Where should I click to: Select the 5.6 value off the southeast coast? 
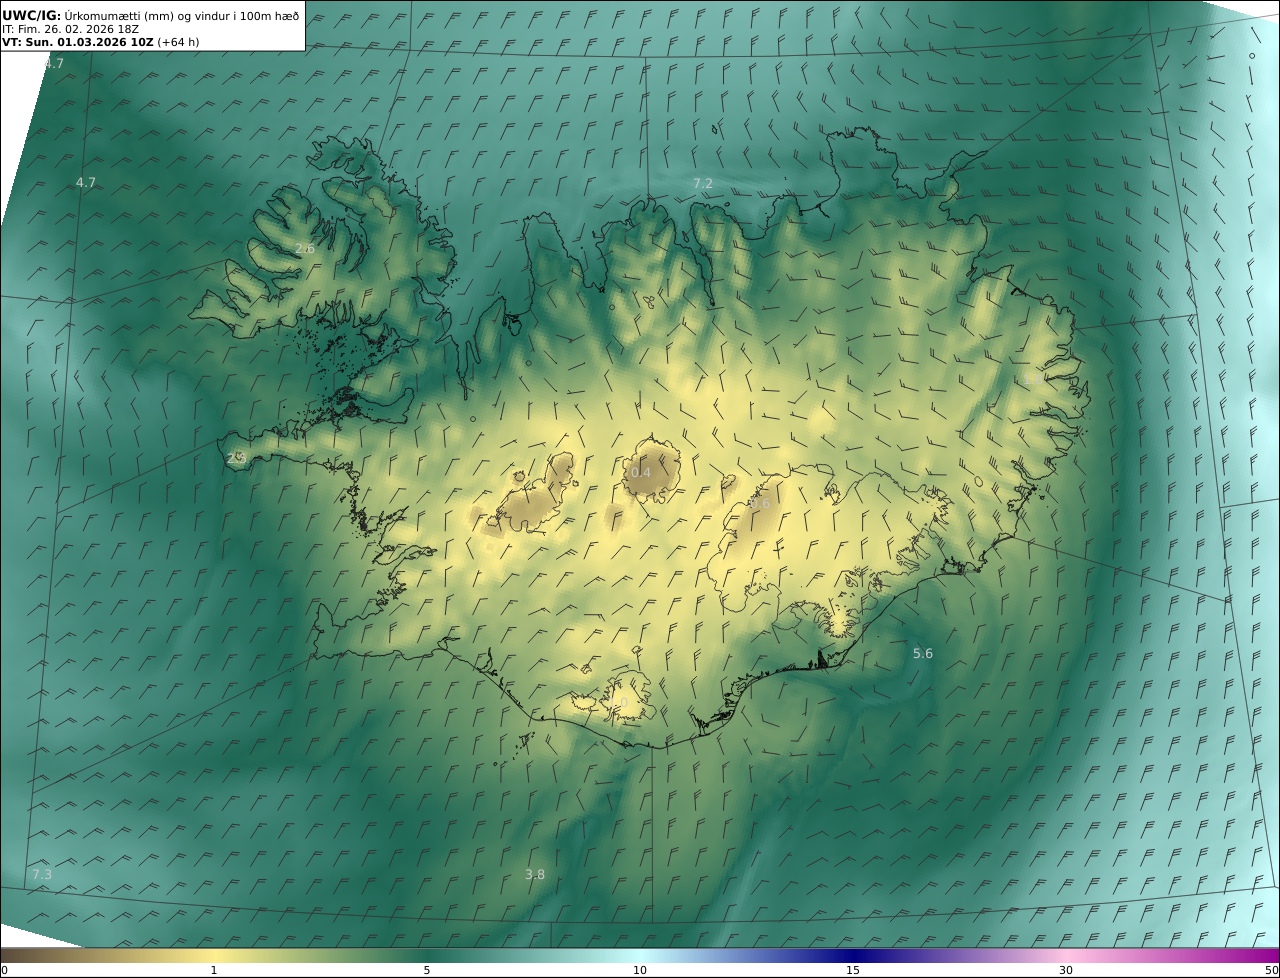(x=923, y=653)
